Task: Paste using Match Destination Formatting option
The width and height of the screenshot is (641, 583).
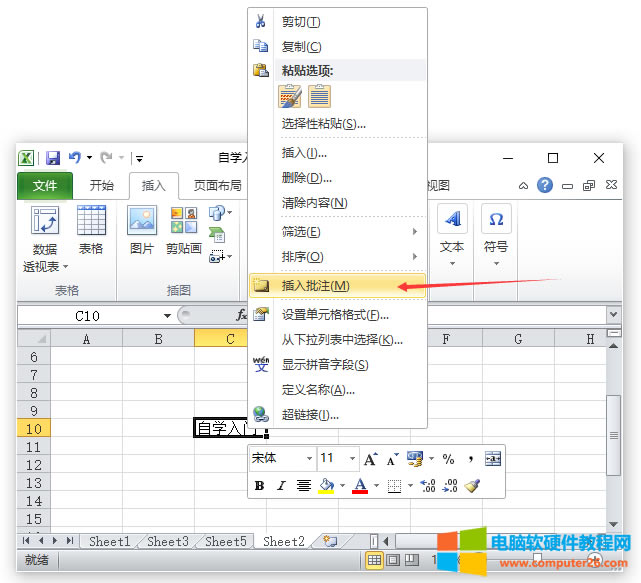Action: pyautogui.click(x=319, y=96)
